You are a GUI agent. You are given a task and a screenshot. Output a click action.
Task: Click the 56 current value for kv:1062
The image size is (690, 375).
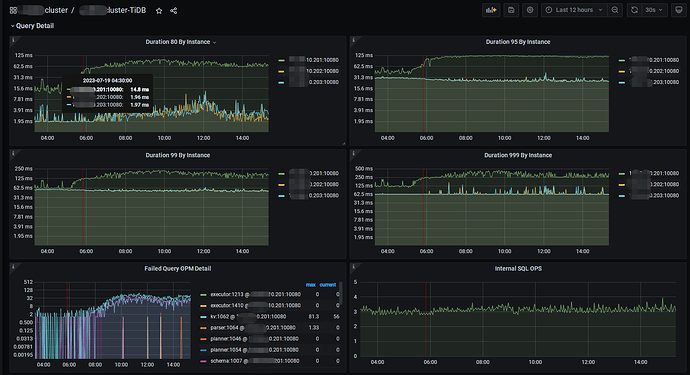pos(336,316)
